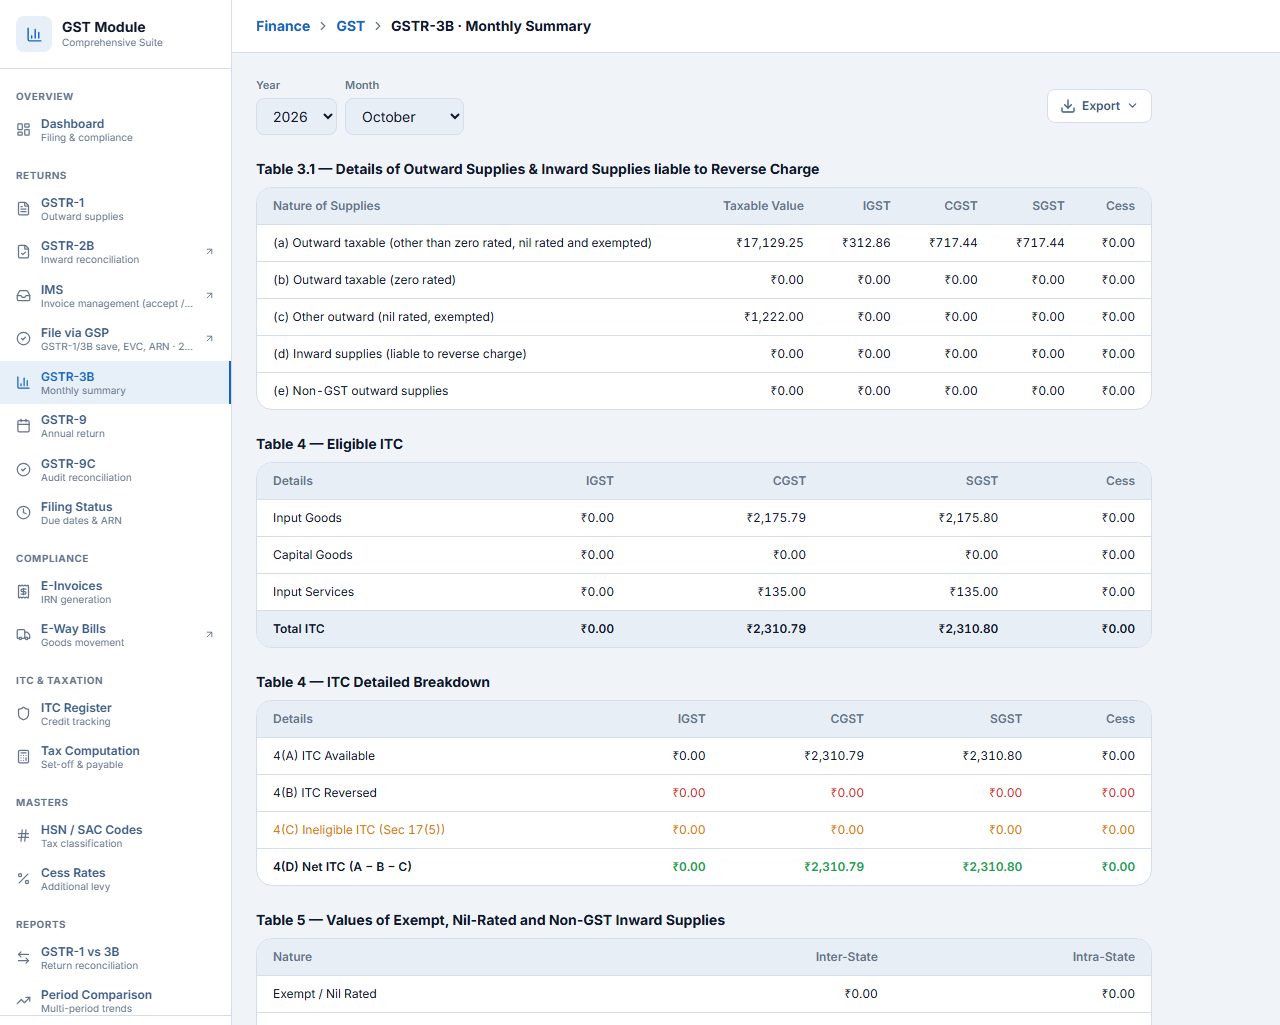The height and width of the screenshot is (1025, 1280).
Task: Click the Tax Computation calculator icon
Action: coord(23,757)
